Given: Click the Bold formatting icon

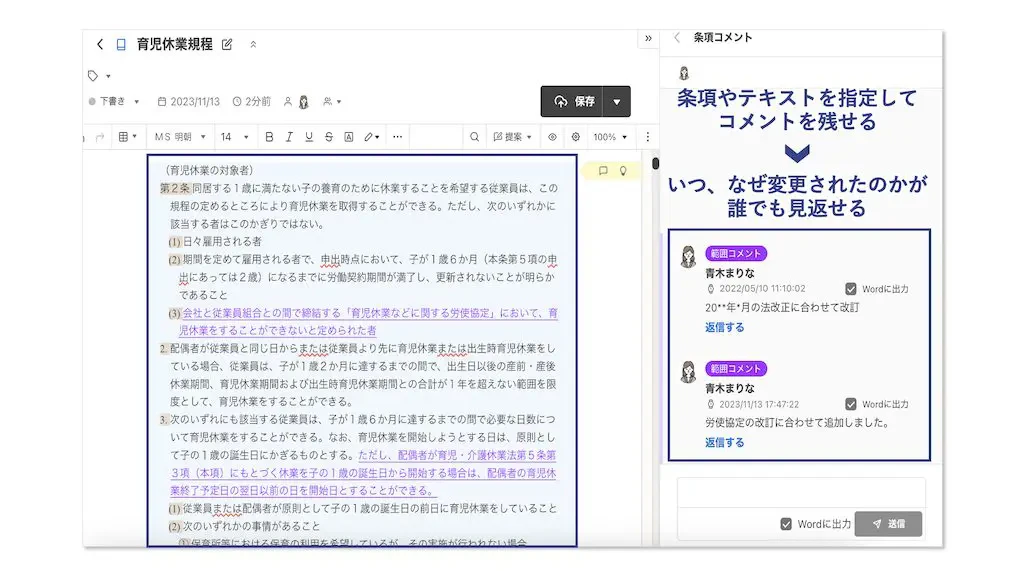Looking at the screenshot, I should 268,137.
